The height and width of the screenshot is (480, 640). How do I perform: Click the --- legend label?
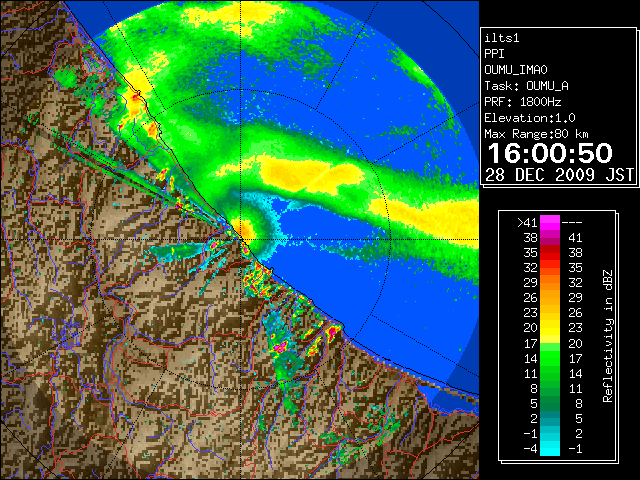click(x=572, y=223)
